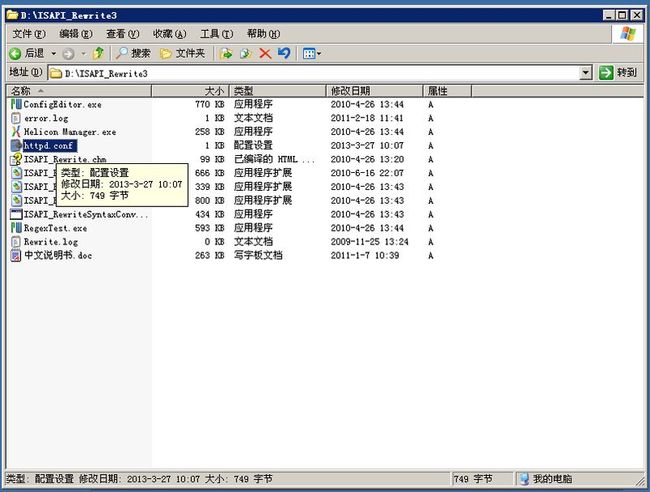Toggle the Folders (文件夹) pane
This screenshot has height=492, width=650.
pyautogui.click(x=182, y=53)
